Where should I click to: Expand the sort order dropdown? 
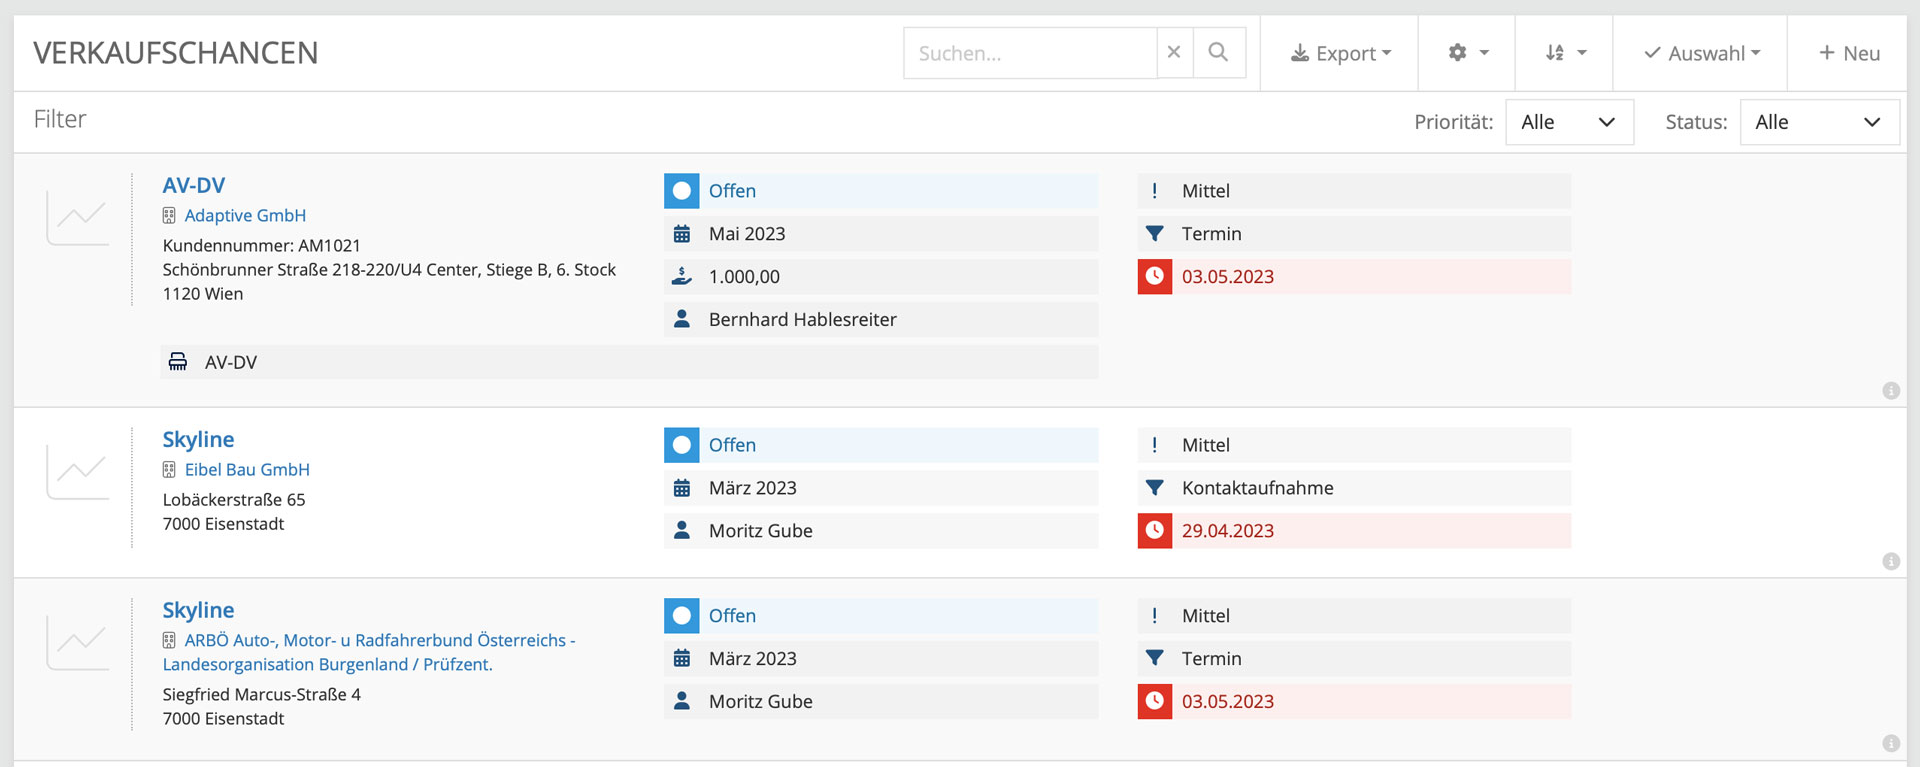[x=1565, y=53]
